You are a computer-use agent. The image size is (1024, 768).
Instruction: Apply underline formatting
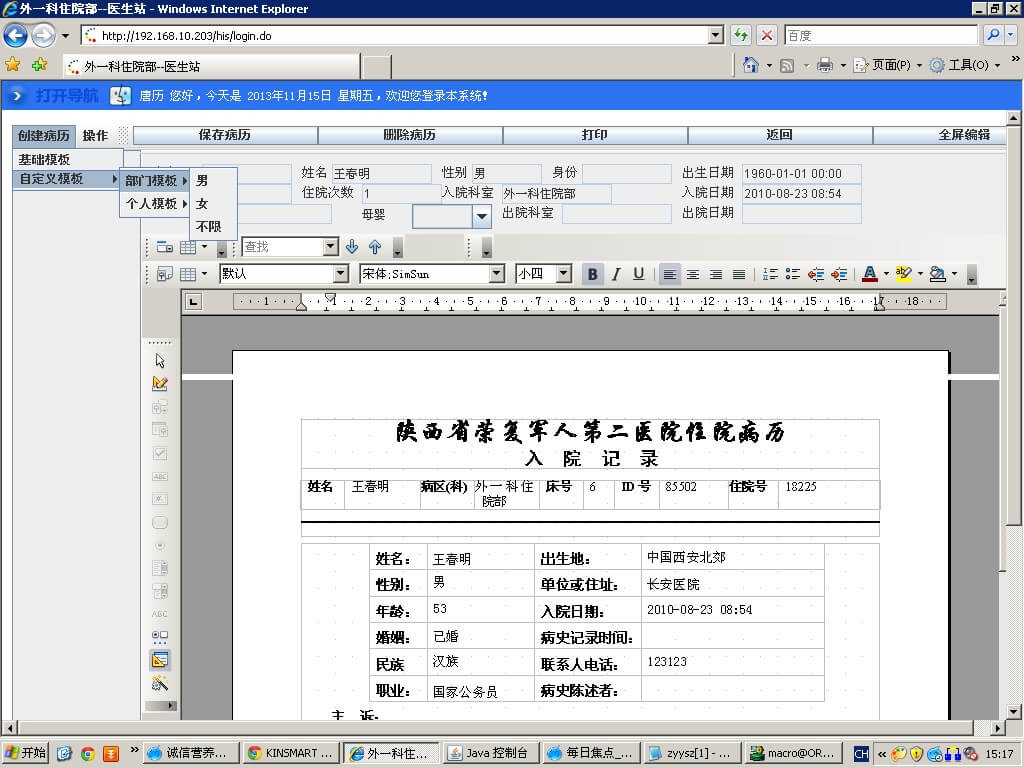[x=637, y=273]
